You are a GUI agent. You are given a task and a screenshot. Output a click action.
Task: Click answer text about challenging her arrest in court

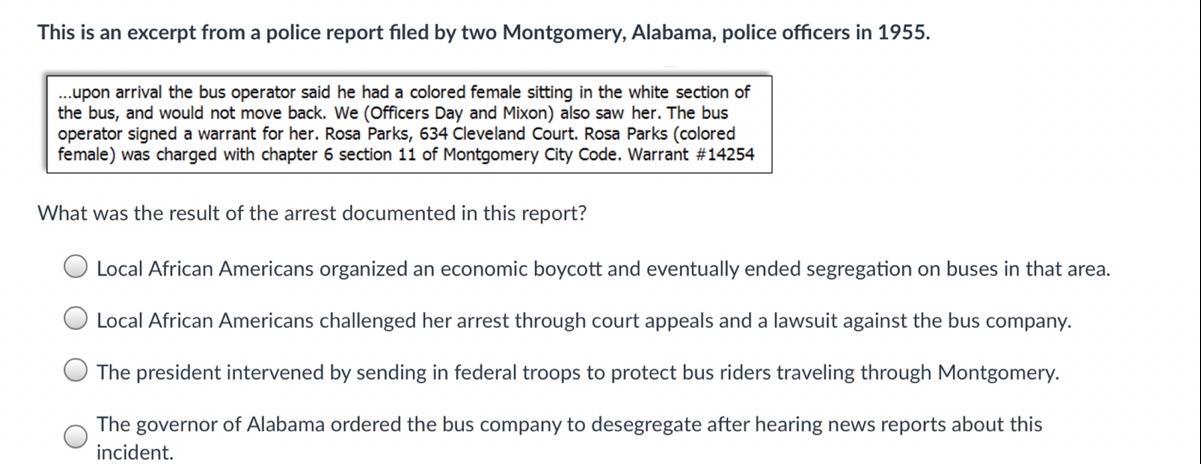(x=583, y=321)
